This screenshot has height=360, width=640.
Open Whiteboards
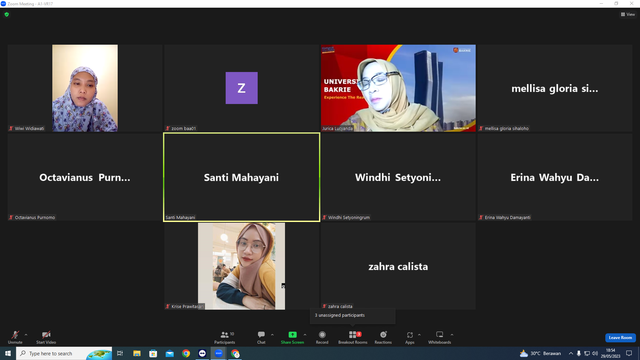tap(440, 337)
